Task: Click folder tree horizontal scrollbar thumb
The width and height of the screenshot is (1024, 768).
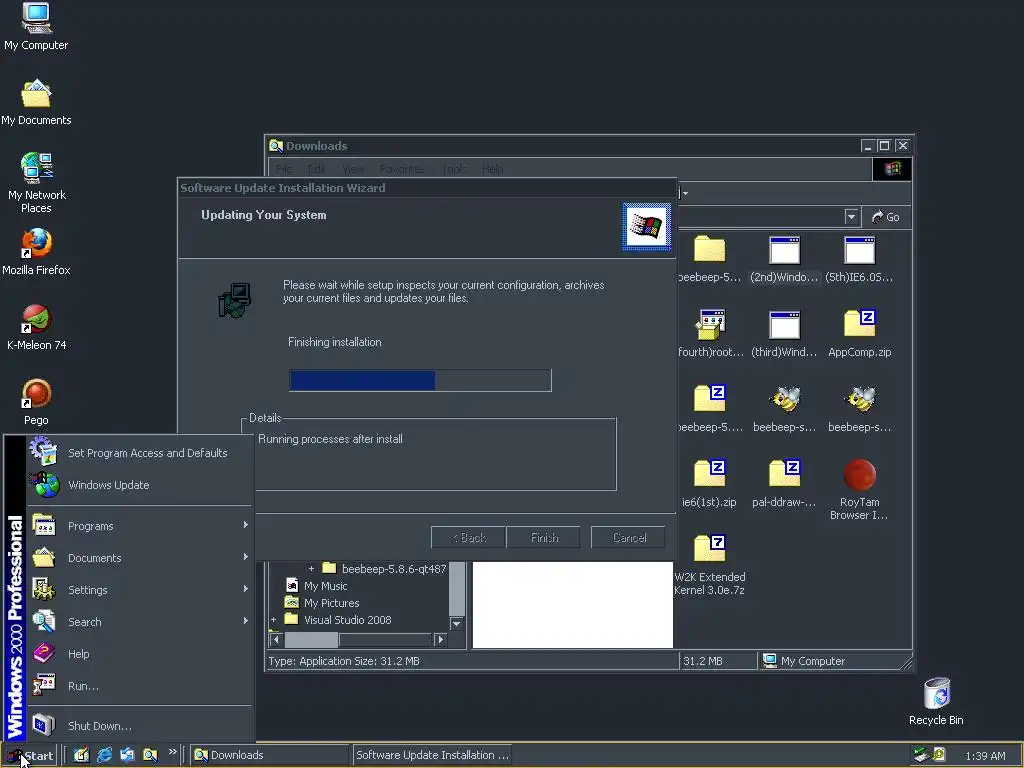Action: coord(312,639)
